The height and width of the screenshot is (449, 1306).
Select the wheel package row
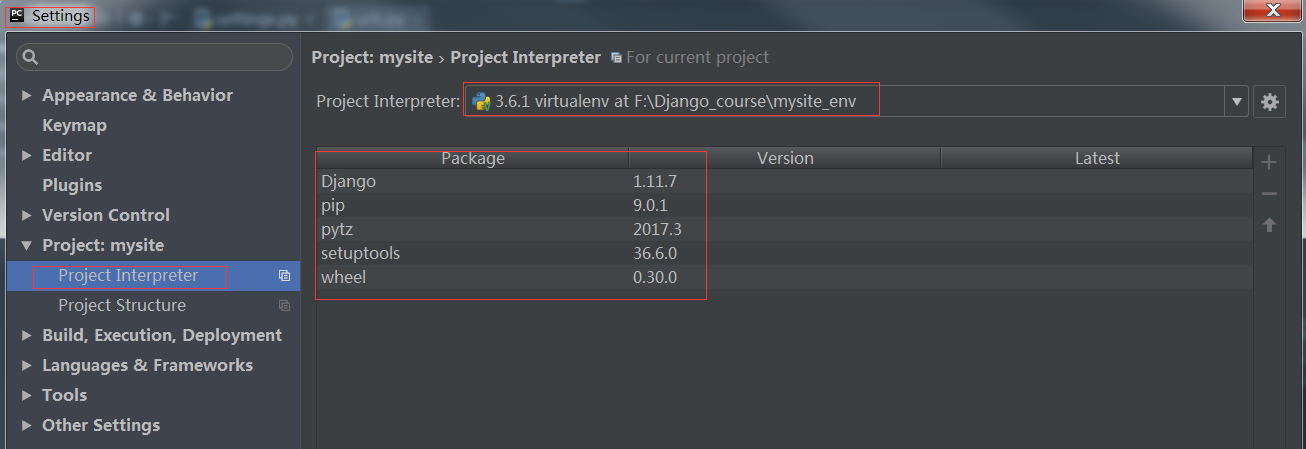[784, 278]
